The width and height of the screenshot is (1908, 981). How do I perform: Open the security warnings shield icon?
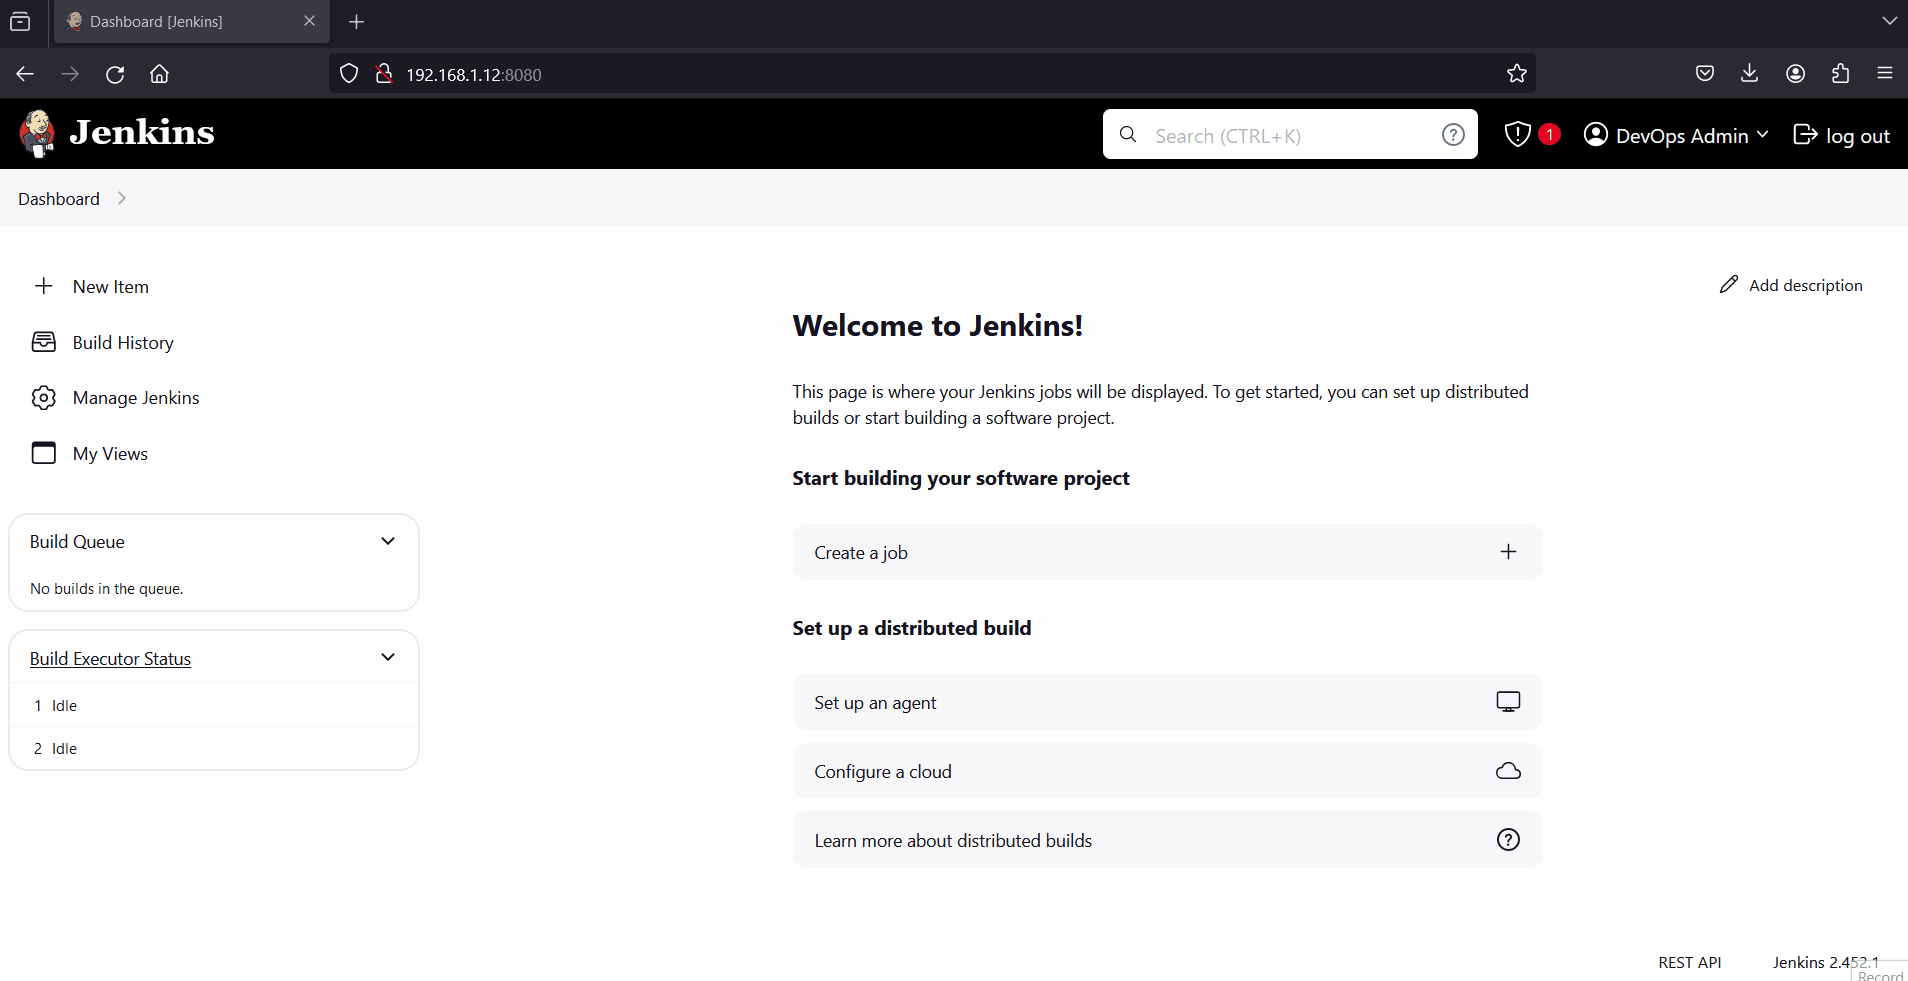click(x=1517, y=134)
